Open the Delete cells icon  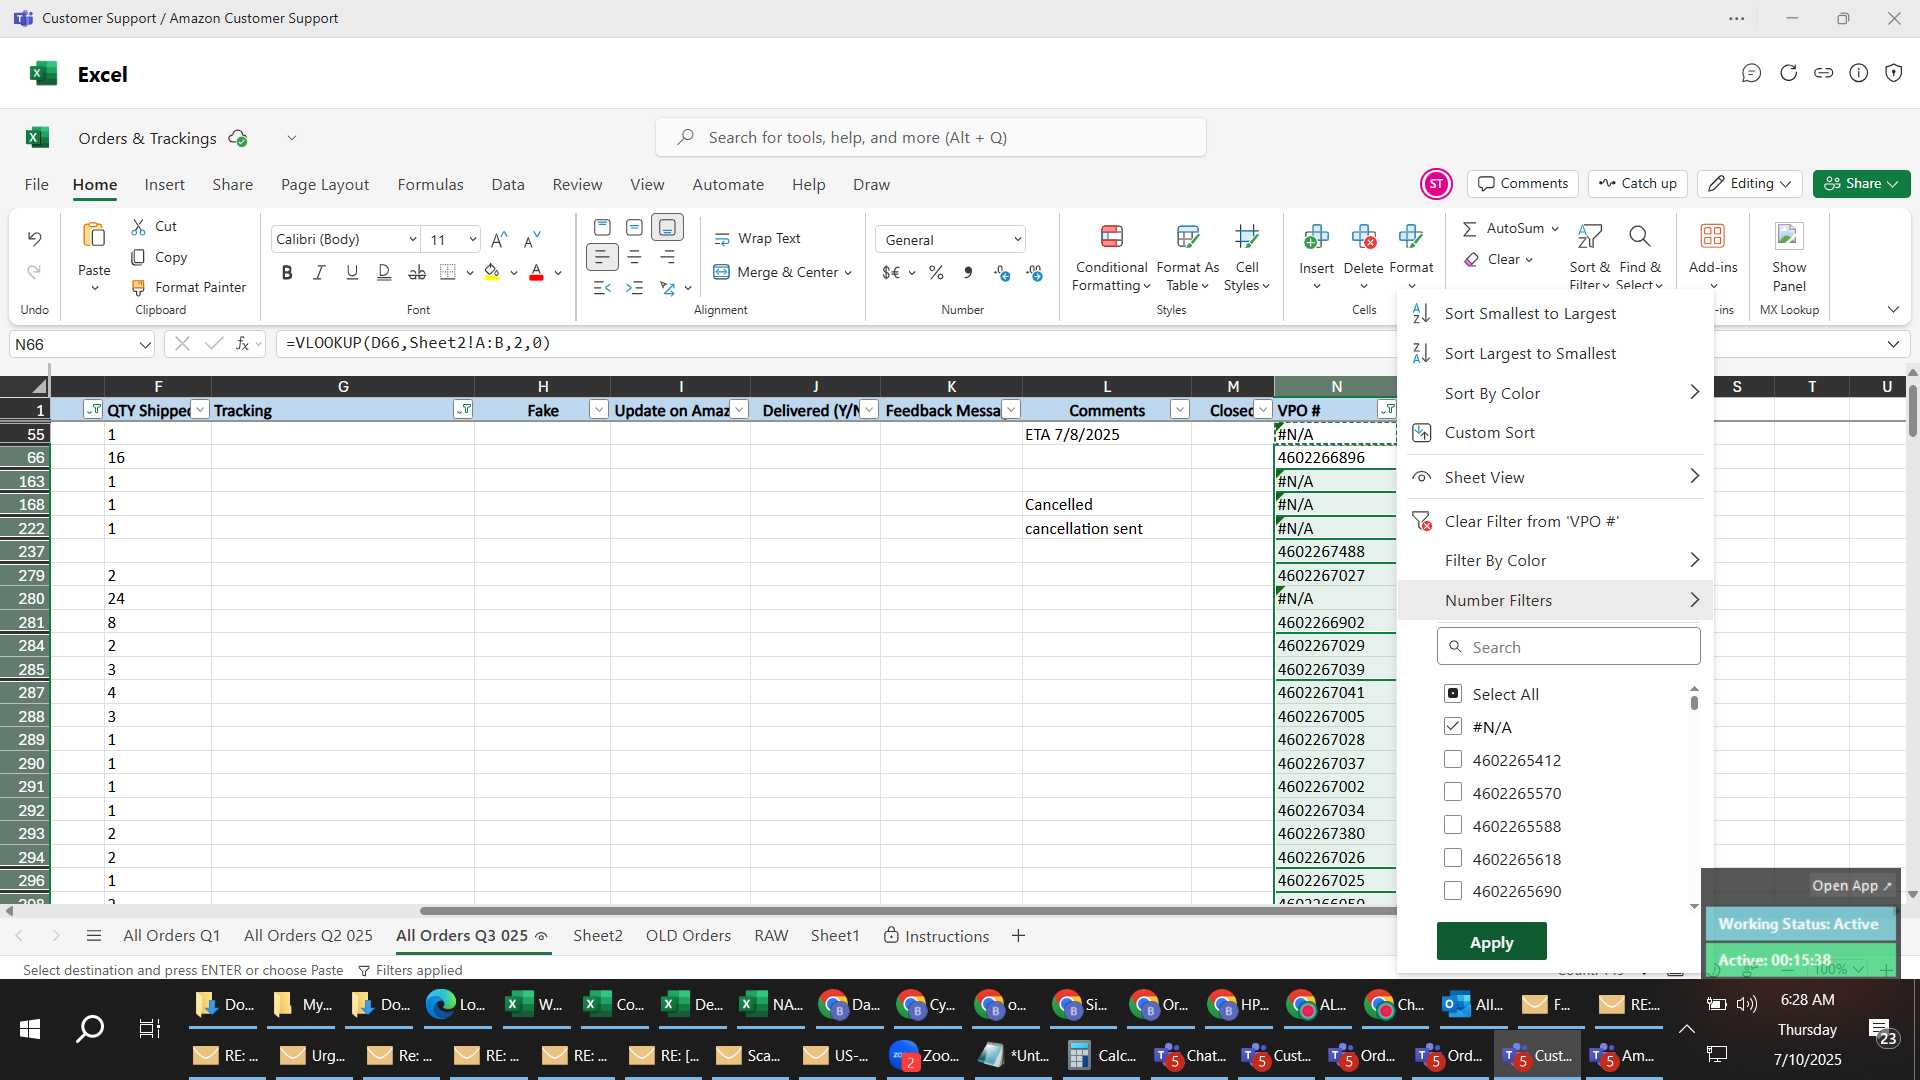point(1363,237)
